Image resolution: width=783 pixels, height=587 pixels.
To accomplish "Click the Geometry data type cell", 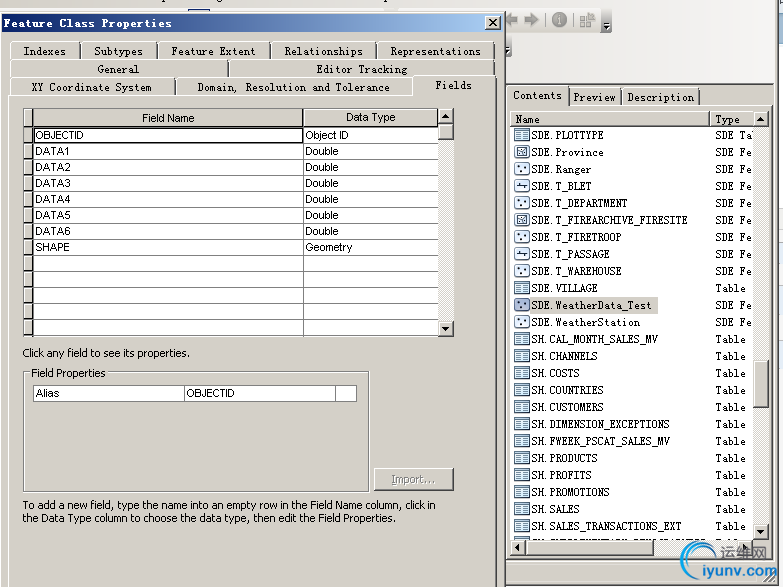I will (371, 247).
